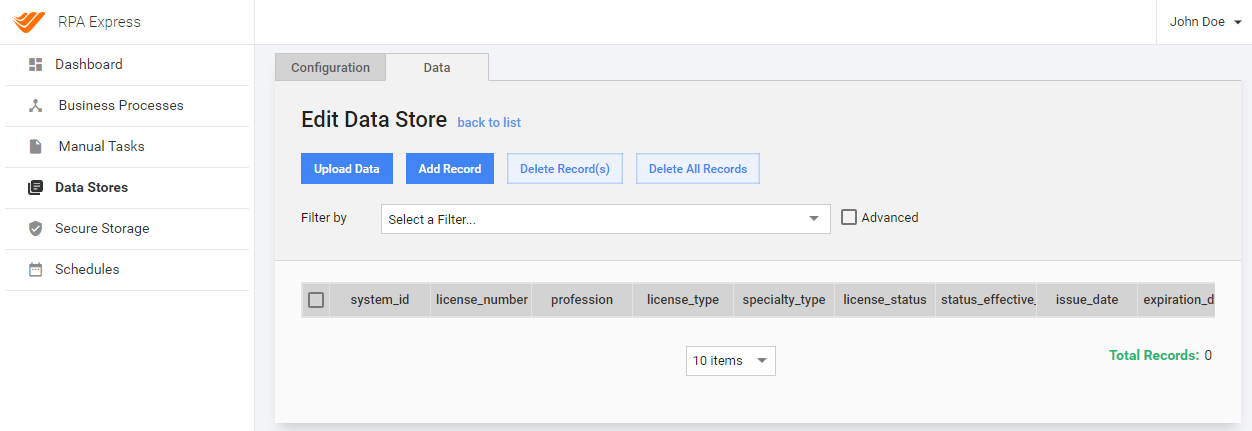The height and width of the screenshot is (431, 1252).
Task: Open the Dashboard menu item
Action: coord(127,64)
